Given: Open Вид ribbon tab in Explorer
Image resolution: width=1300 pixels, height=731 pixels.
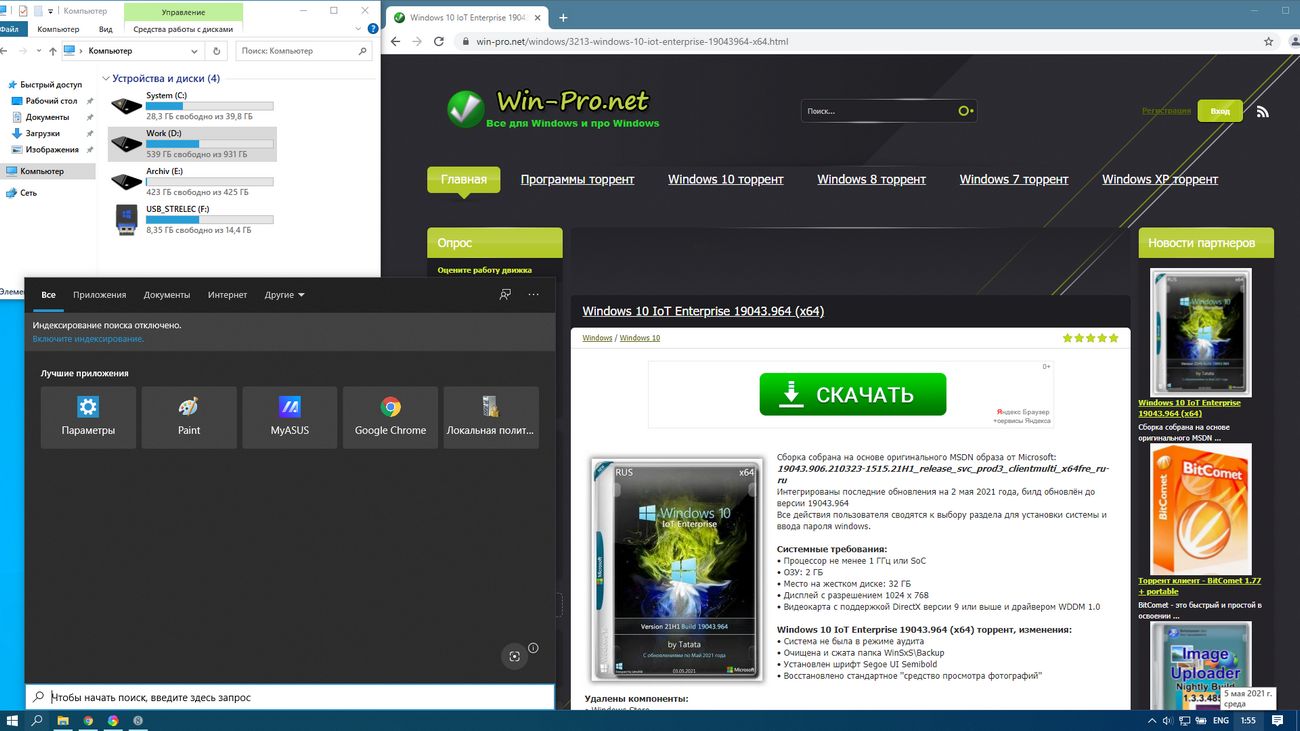Looking at the screenshot, I should click(x=106, y=29).
